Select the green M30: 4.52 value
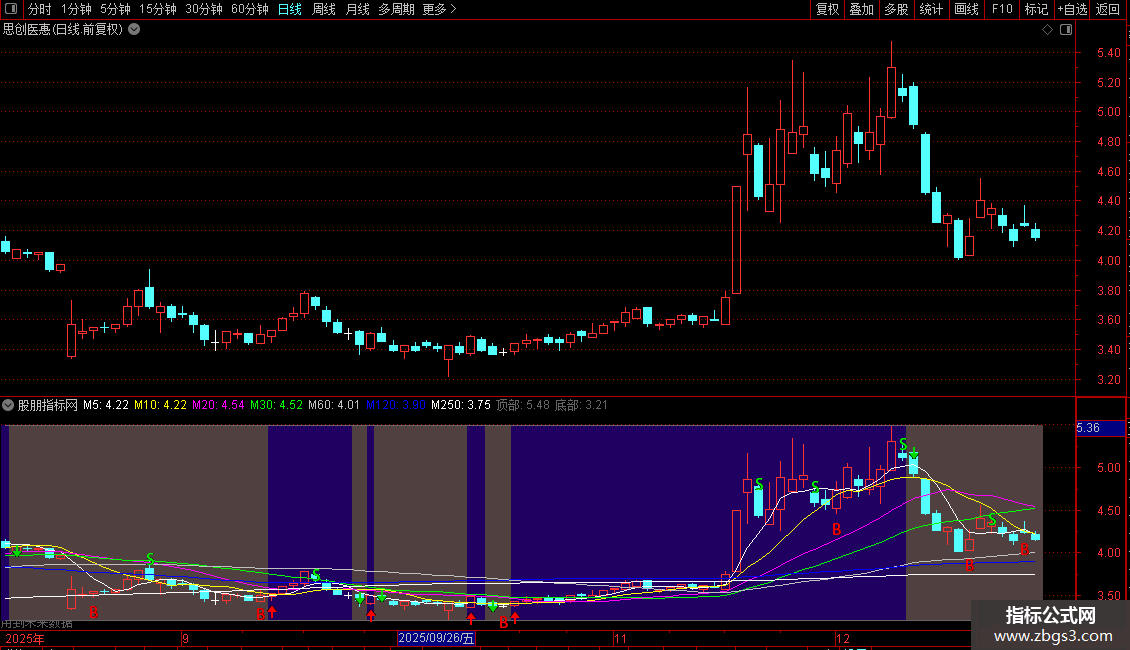The image size is (1130, 650). [x=277, y=405]
